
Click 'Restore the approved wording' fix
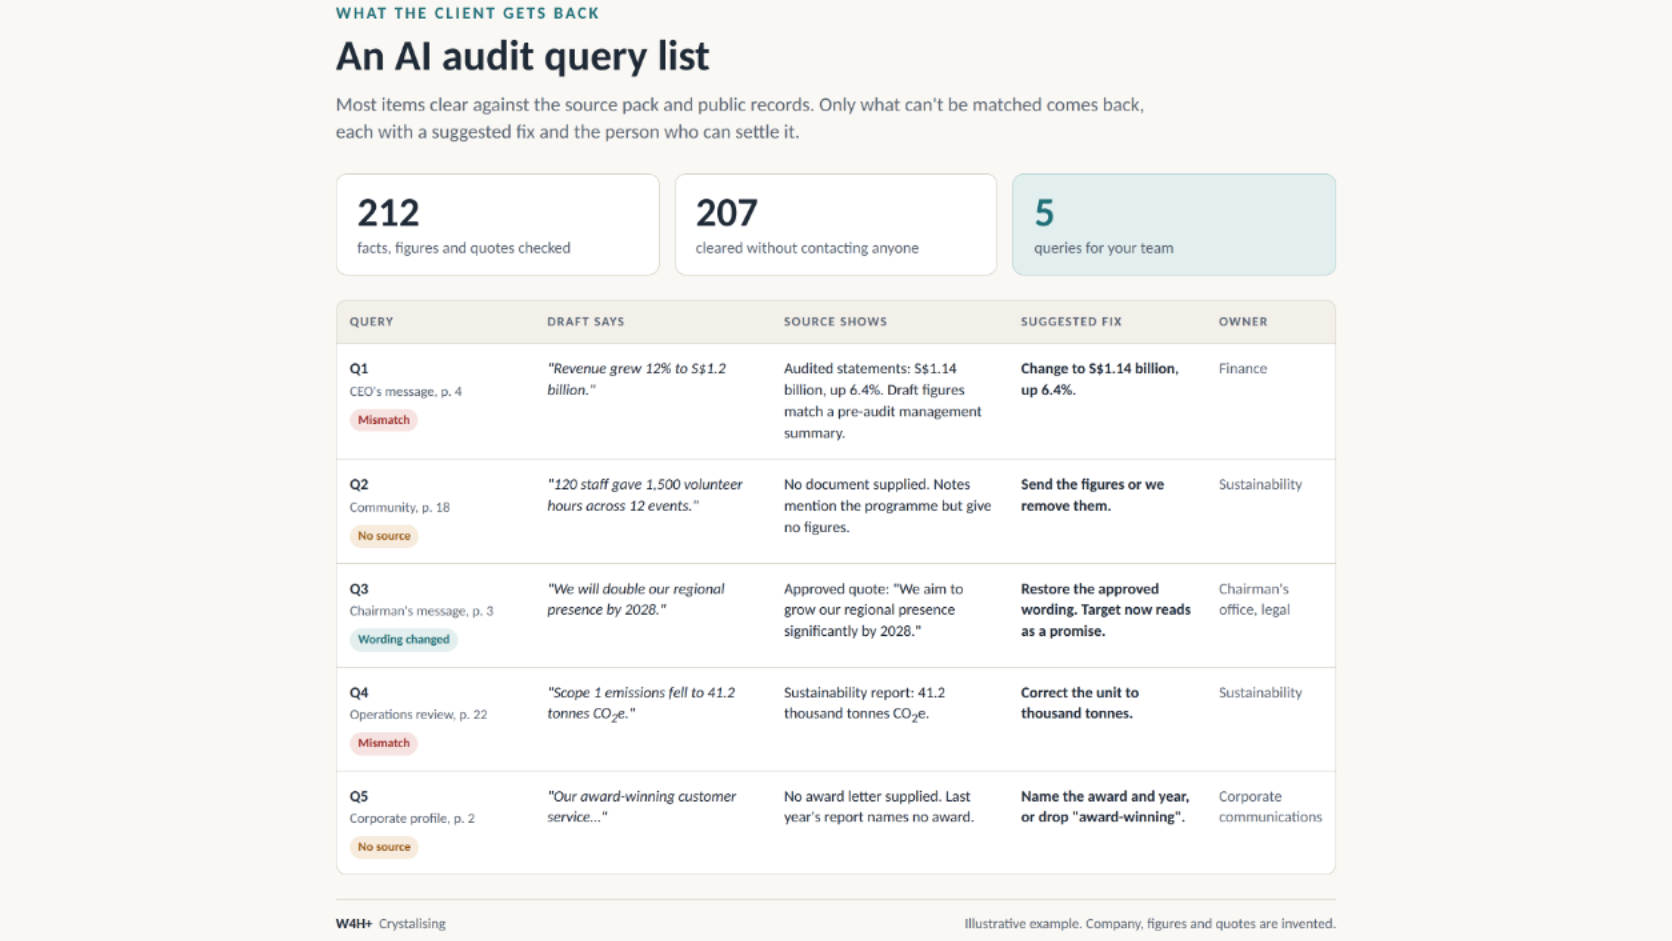[x=1105, y=610]
